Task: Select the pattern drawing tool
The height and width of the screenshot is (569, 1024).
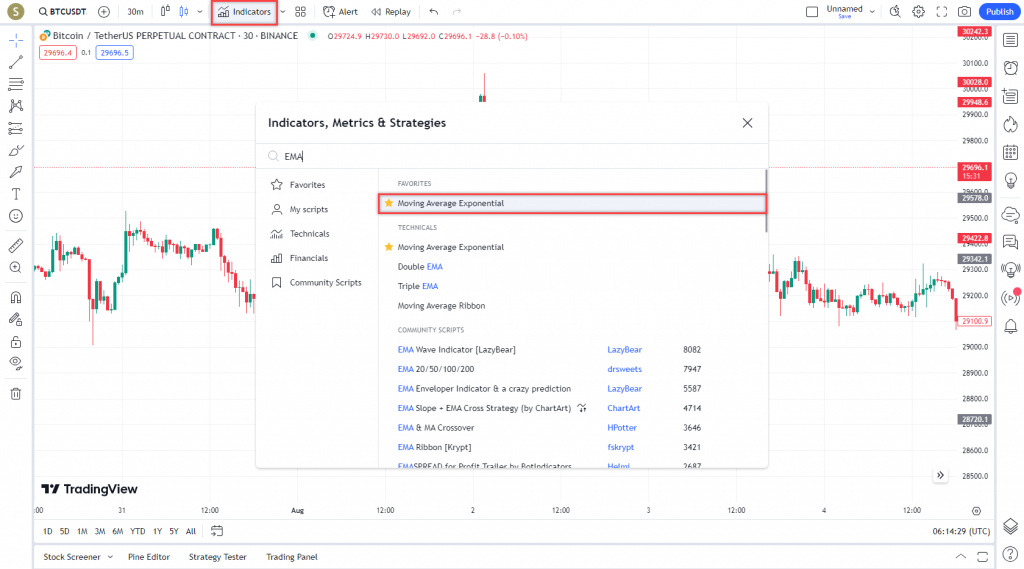Action: [16, 106]
